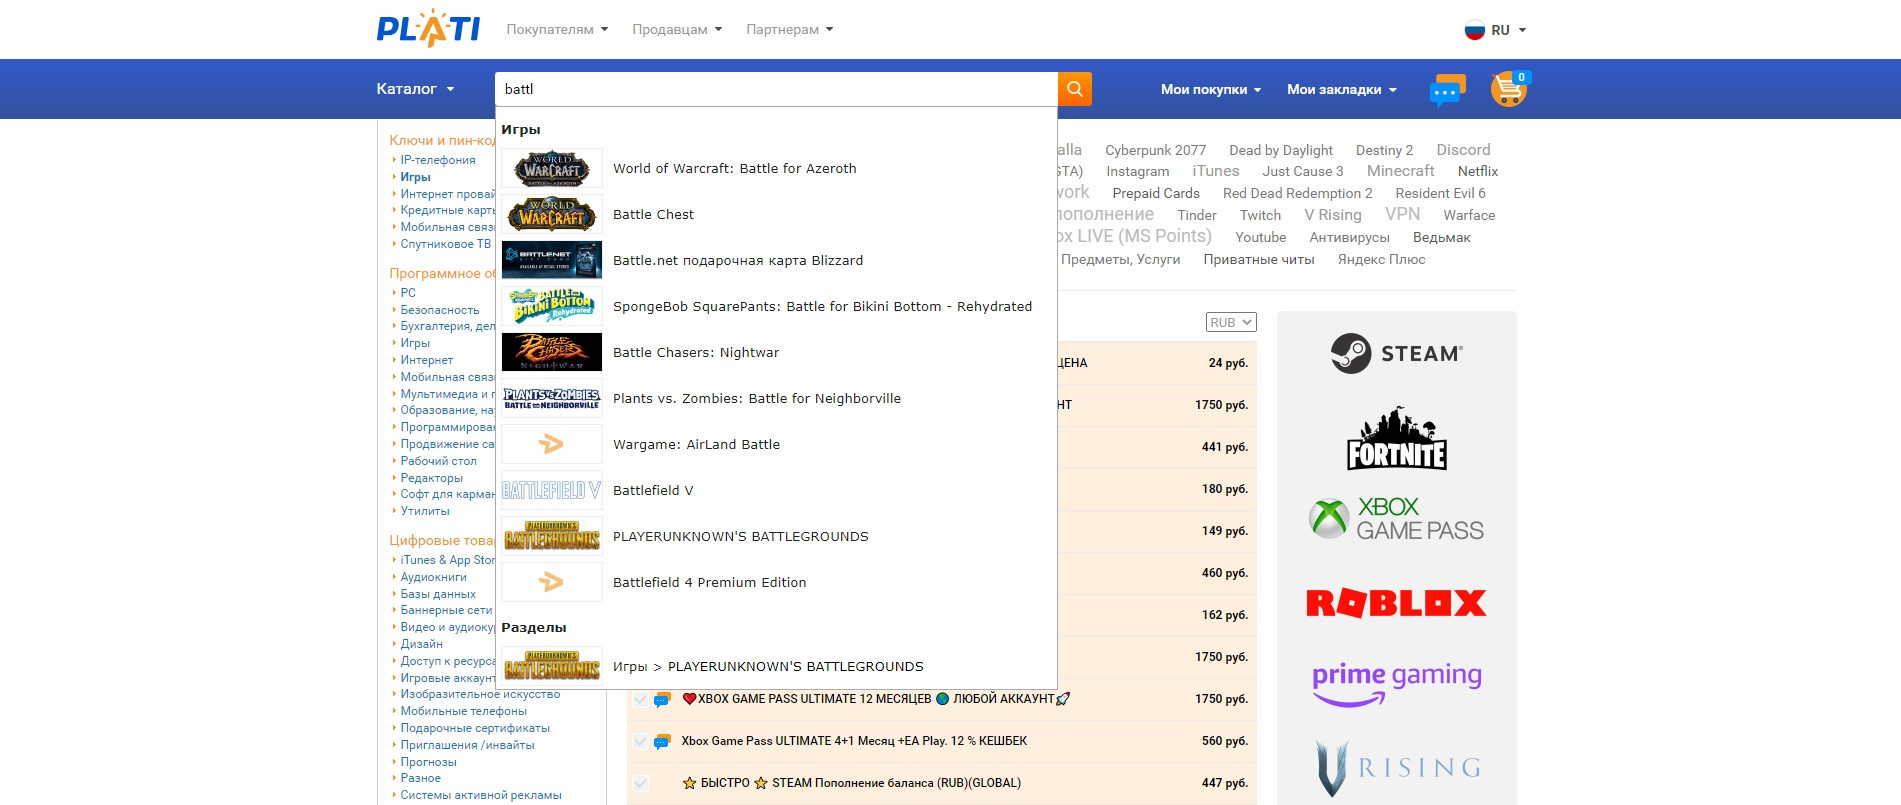Expand the Партнерам menu
This screenshot has width=1901, height=805.
[x=790, y=30]
